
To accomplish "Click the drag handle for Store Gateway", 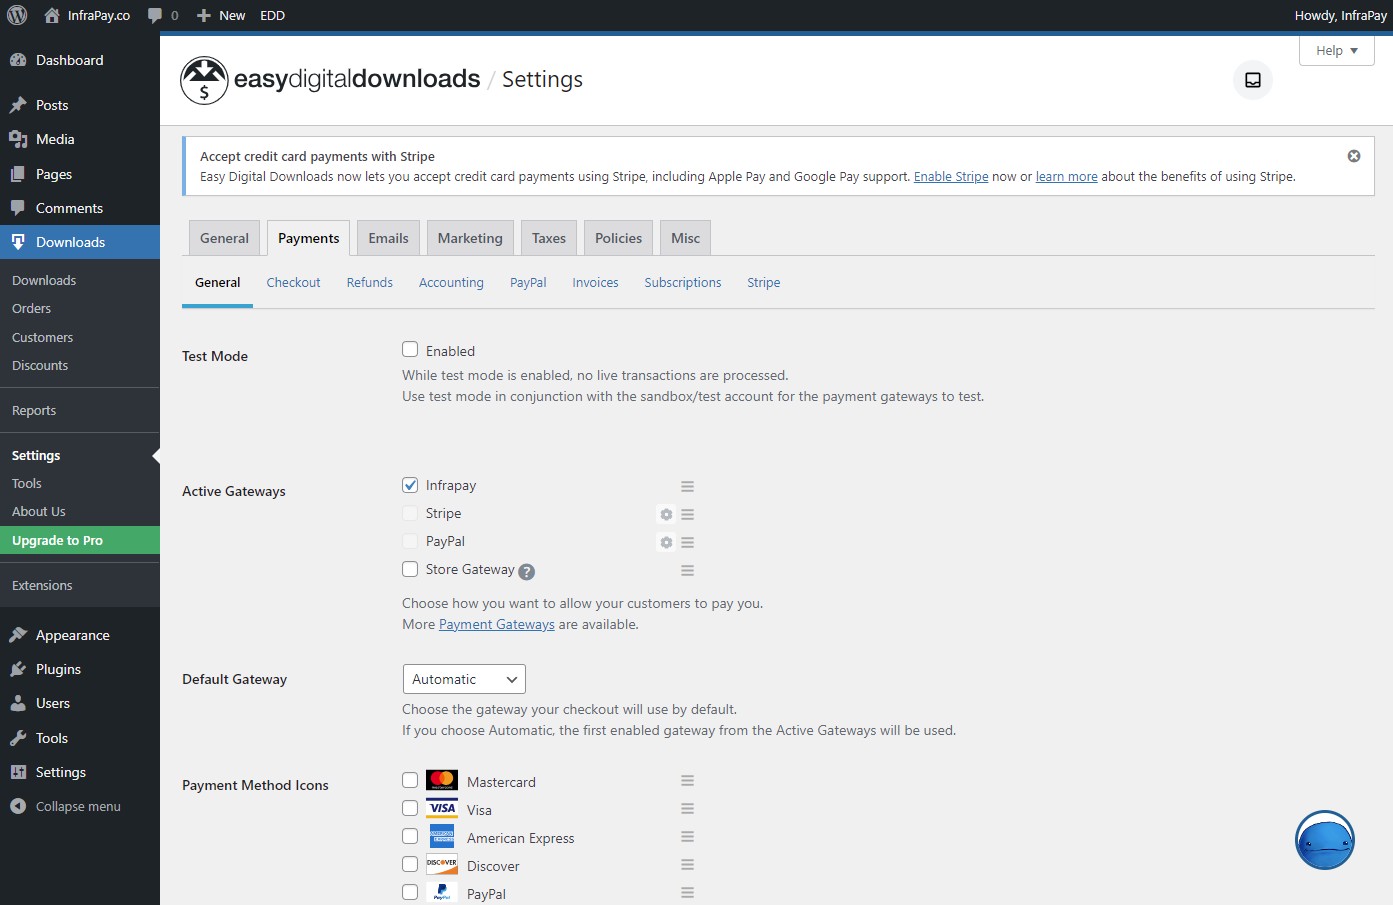I will coord(688,570).
